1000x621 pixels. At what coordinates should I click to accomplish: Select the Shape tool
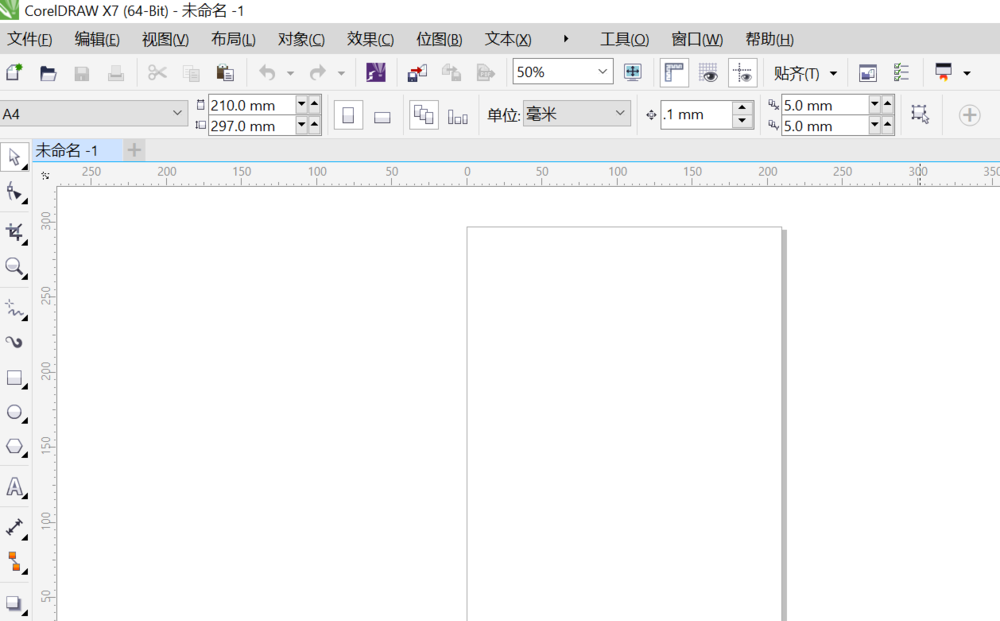coord(14,191)
